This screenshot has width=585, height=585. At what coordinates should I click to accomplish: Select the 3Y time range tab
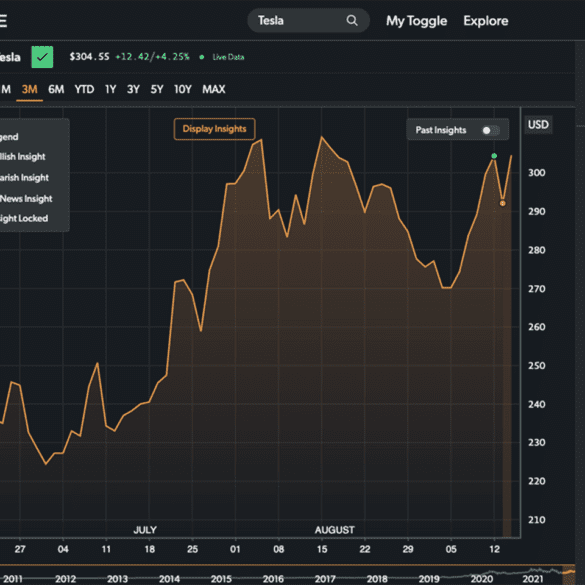(x=133, y=90)
